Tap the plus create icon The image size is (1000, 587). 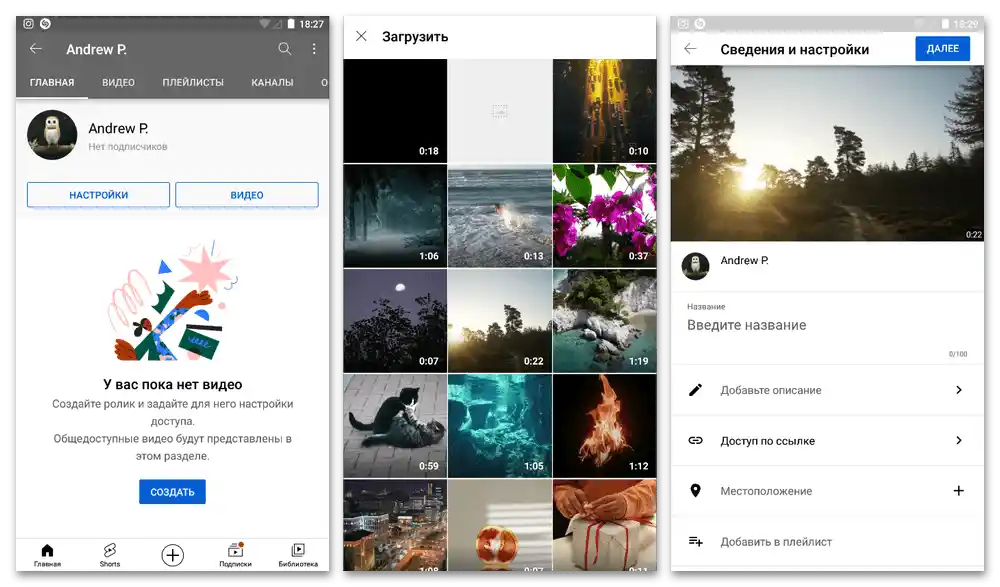(x=172, y=555)
